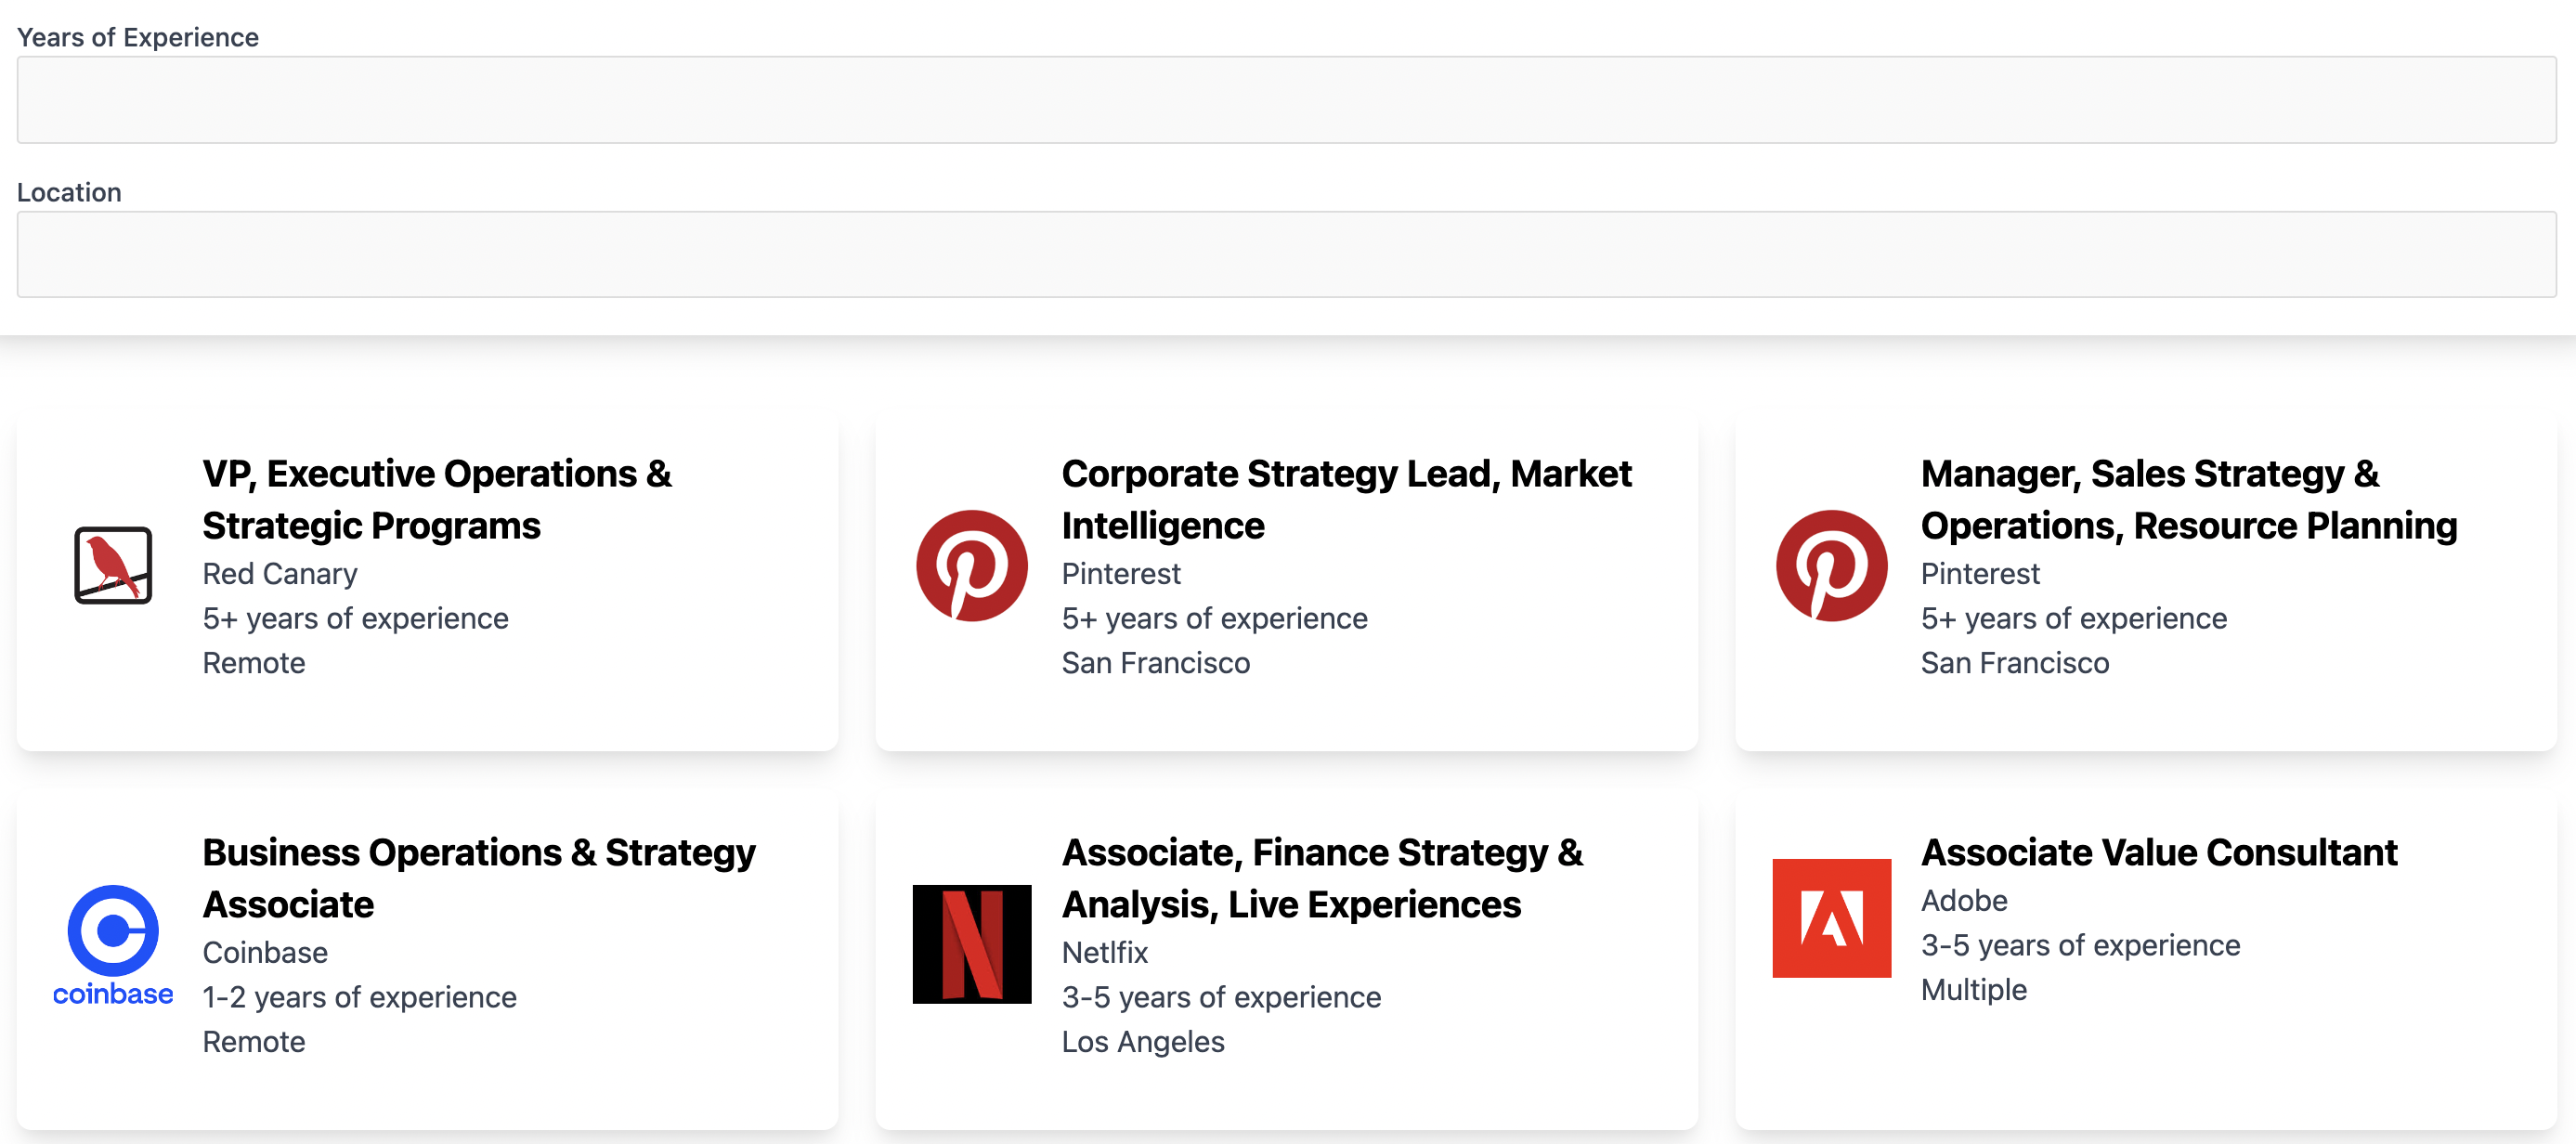The image size is (2576, 1144).
Task: Open Associate, Finance Strategy & Analysis job
Action: point(1322,877)
